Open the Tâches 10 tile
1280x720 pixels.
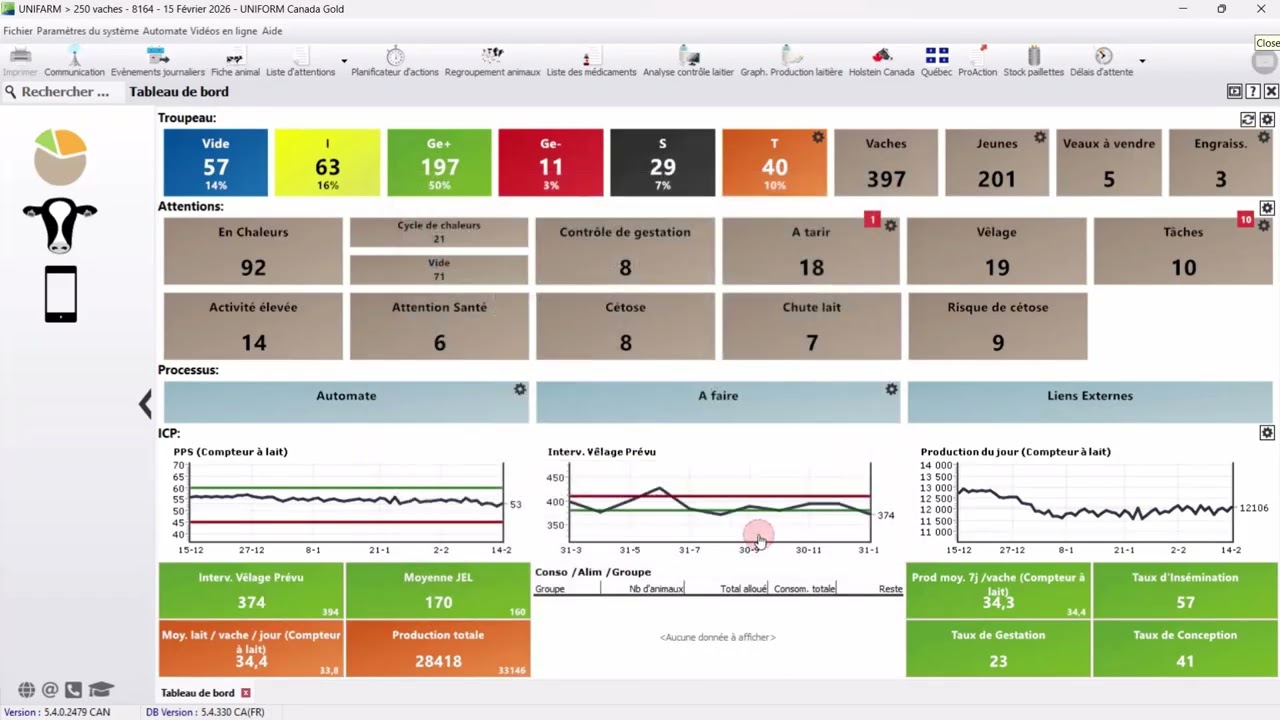[1183, 251]
